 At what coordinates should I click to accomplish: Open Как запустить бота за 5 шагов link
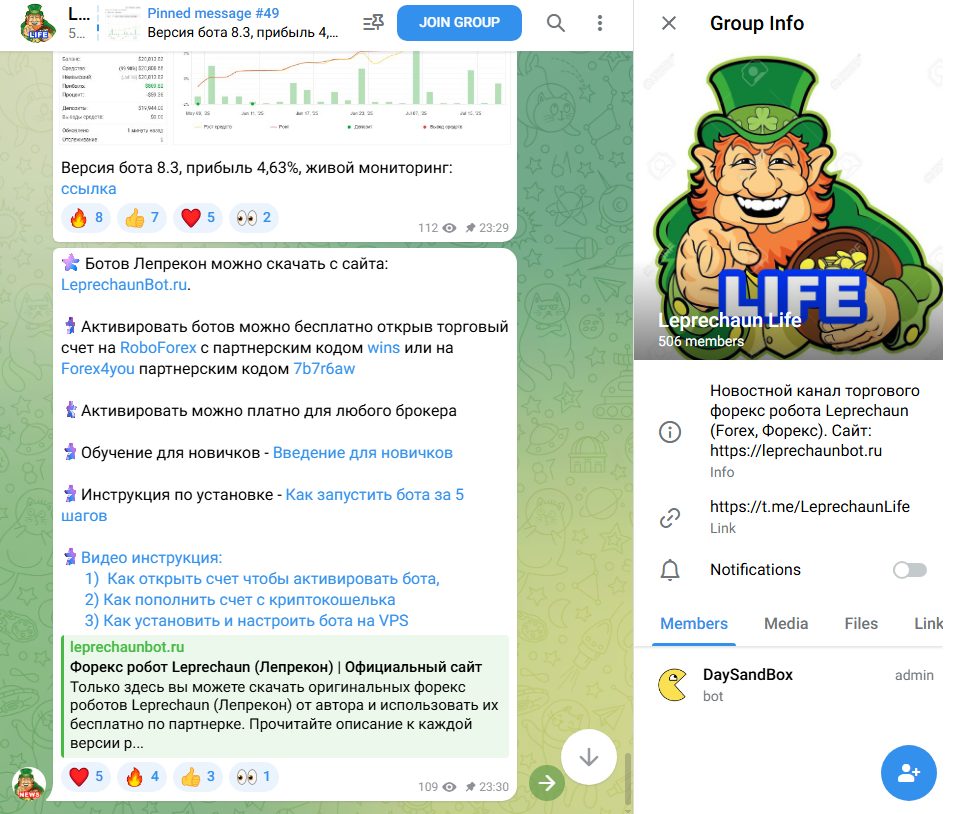374,495
